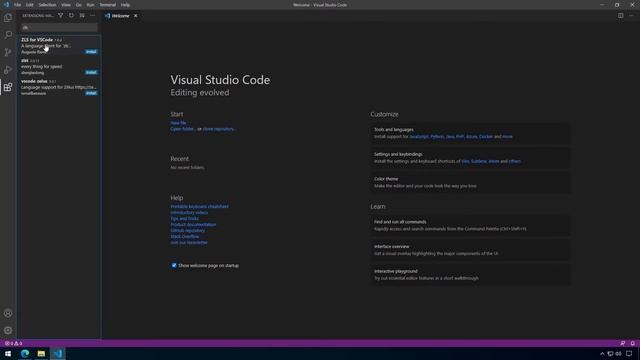Open the Interactive playground card
Viewport: 640px width, 360px height.
click(471, 275)
